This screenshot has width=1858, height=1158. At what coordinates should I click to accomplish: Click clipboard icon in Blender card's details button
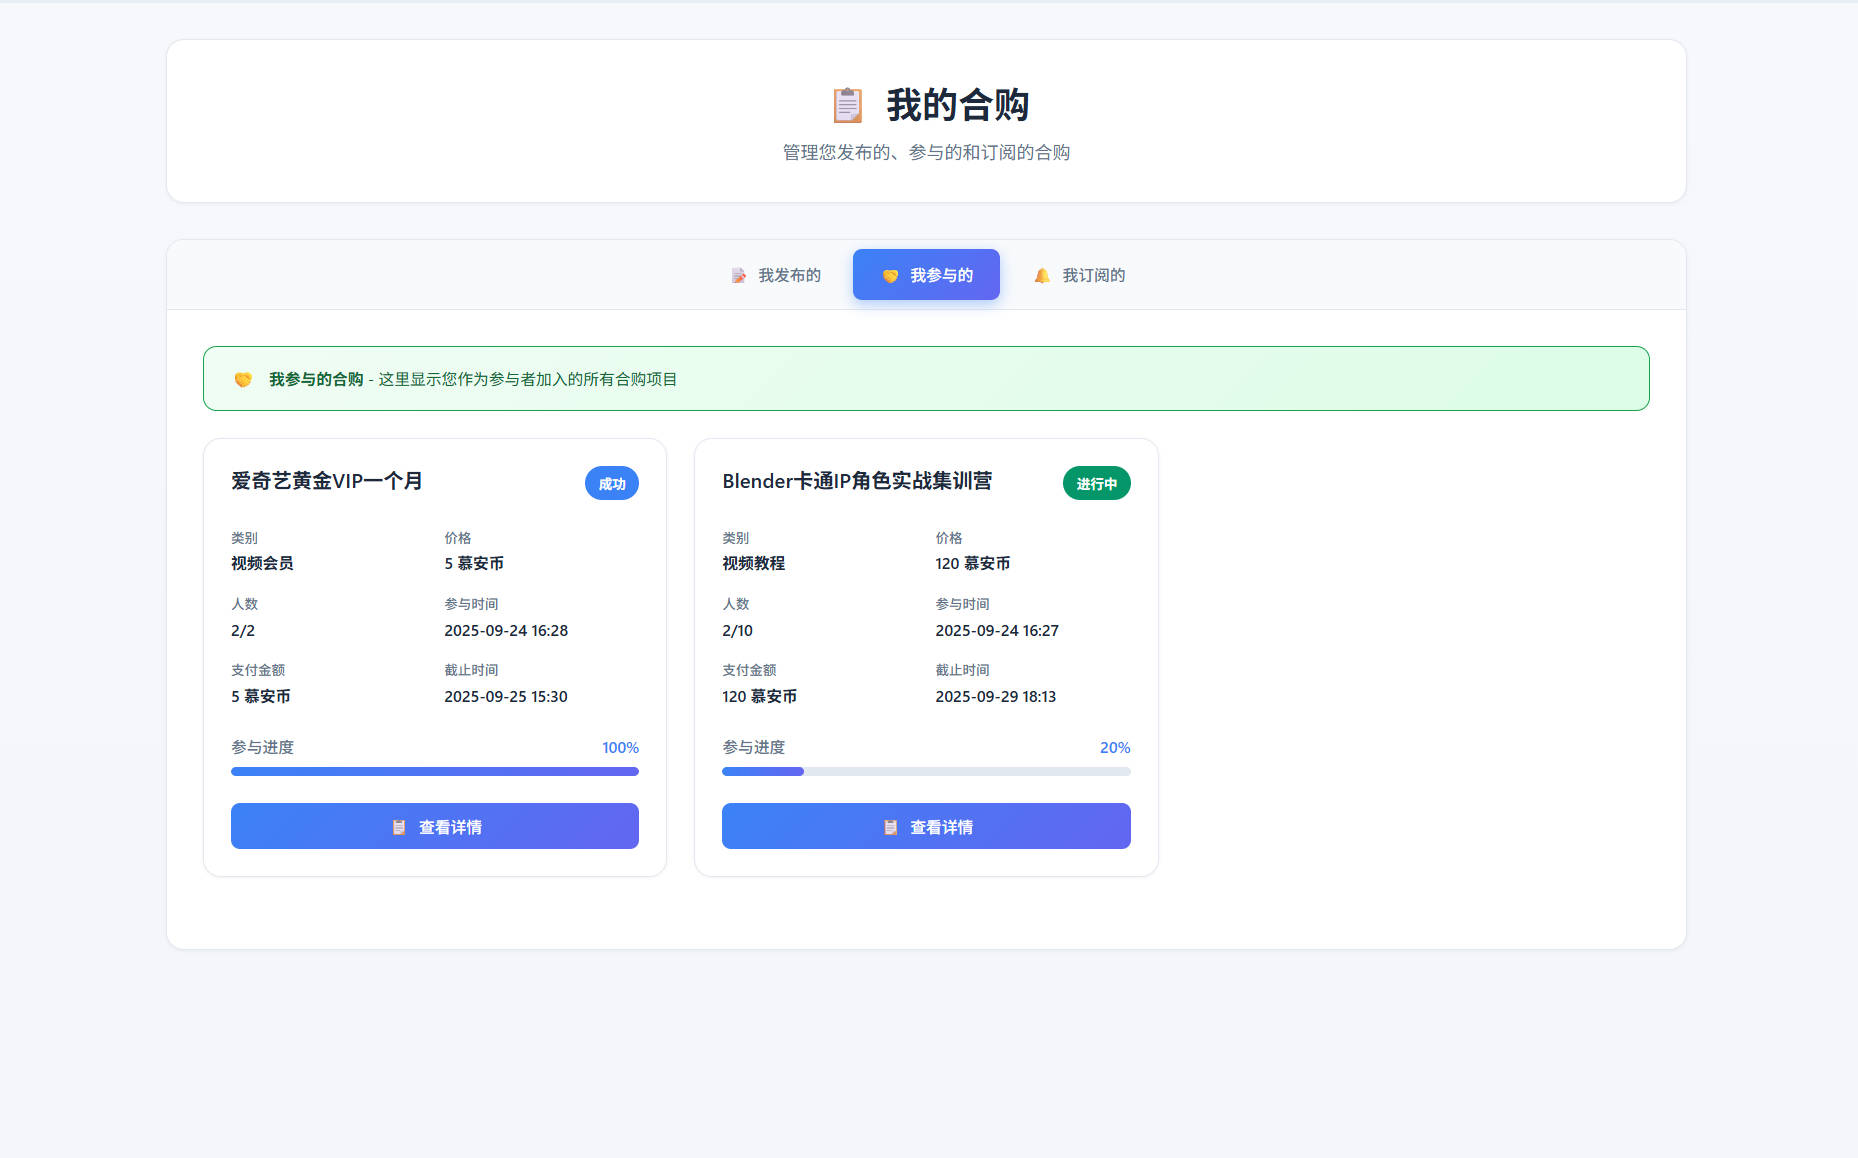[890, 827]
